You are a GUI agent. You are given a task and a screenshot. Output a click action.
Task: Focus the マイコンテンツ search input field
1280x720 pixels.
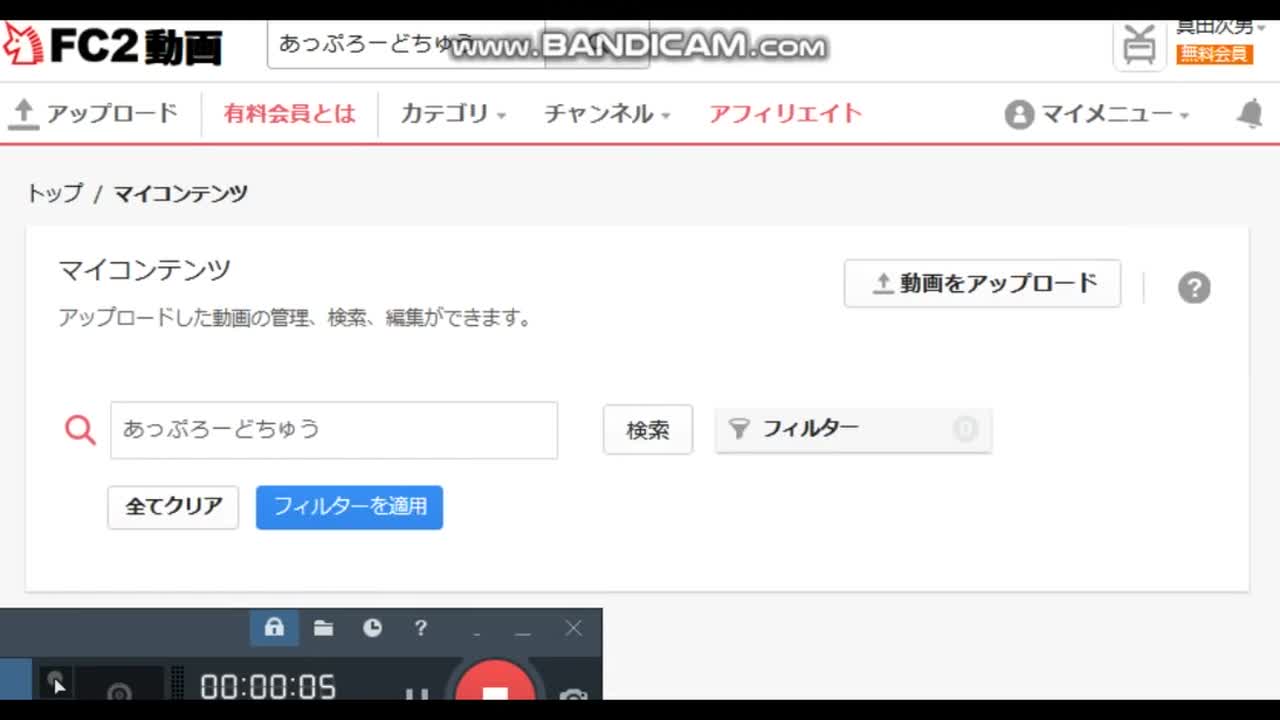(x=334, y=430)
